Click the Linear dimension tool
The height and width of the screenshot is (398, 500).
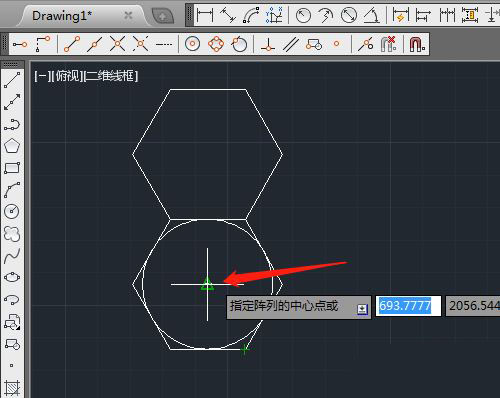(205, 15)
